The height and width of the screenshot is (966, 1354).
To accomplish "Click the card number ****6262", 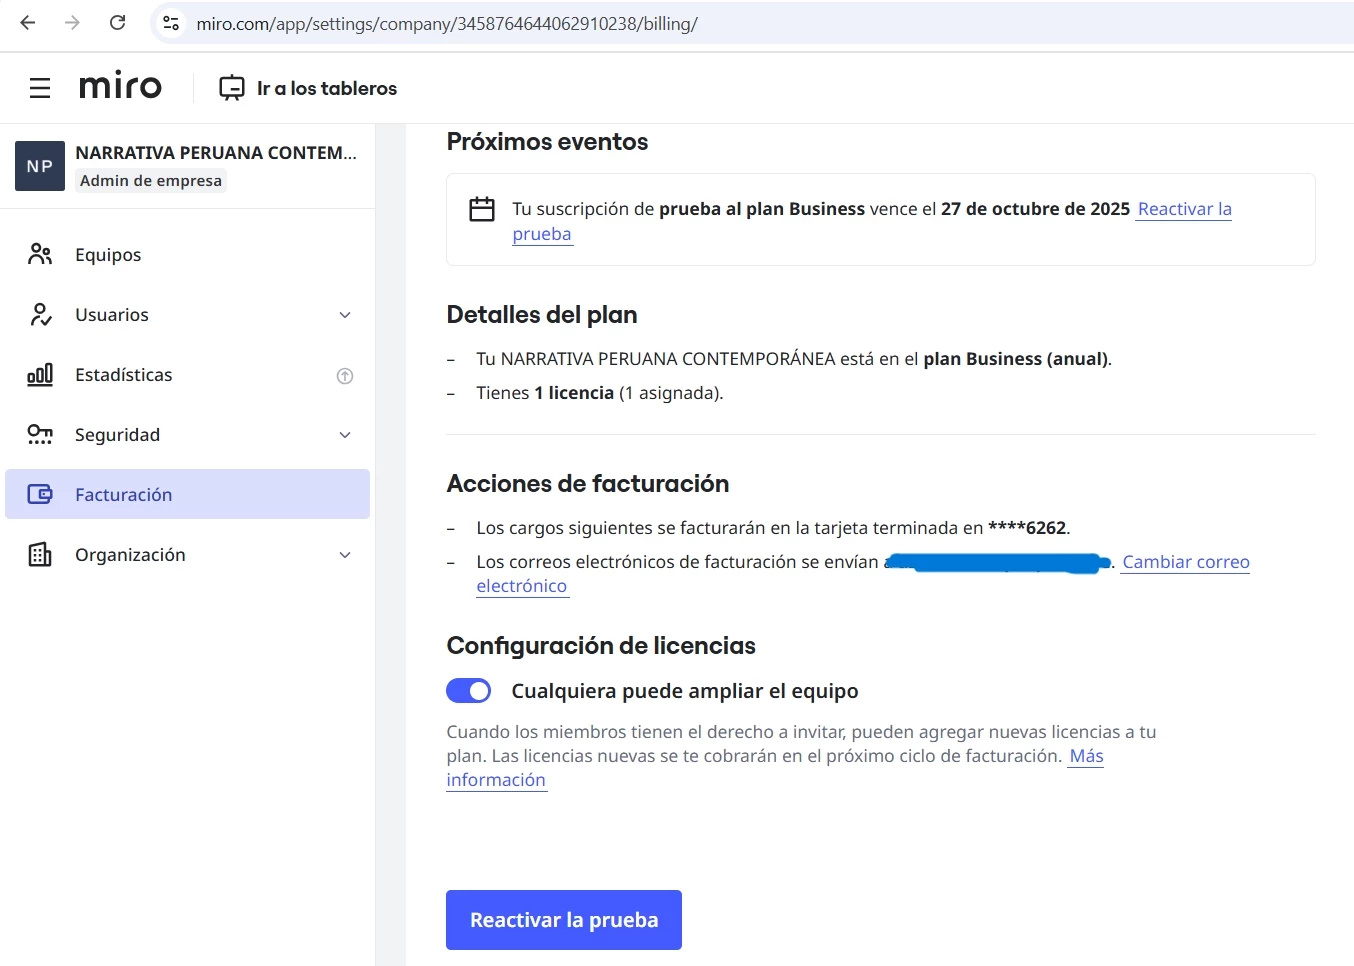I will (x=1027, y=528).
